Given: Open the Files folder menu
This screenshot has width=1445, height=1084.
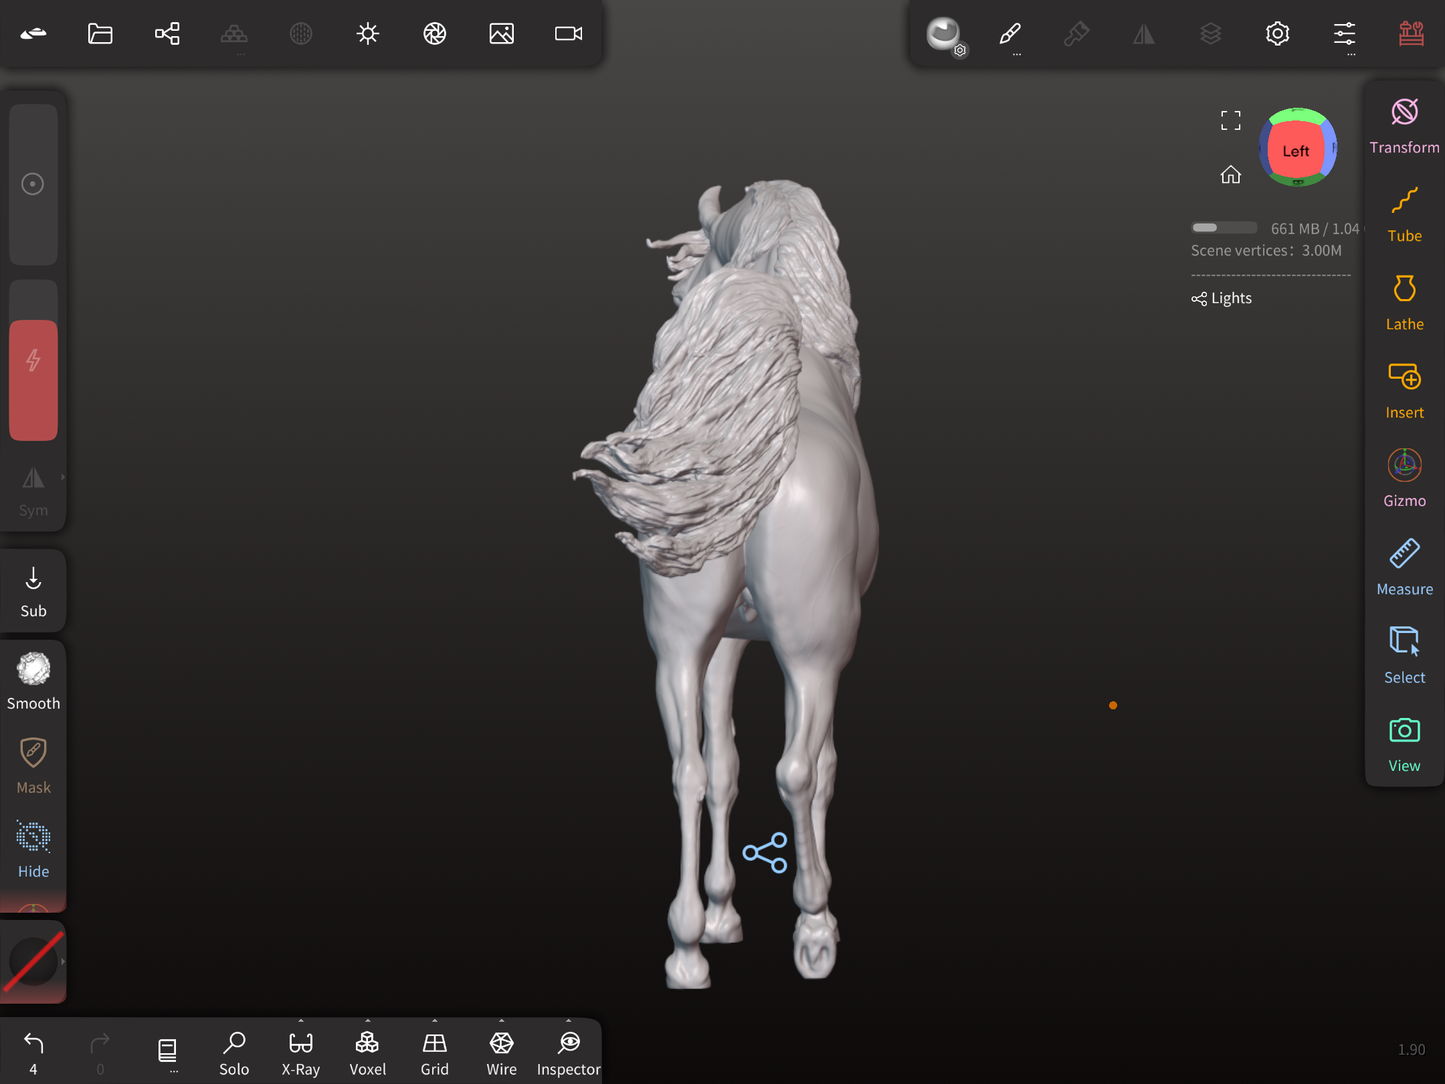Looking at the screenshot, I should coord(100,34).
